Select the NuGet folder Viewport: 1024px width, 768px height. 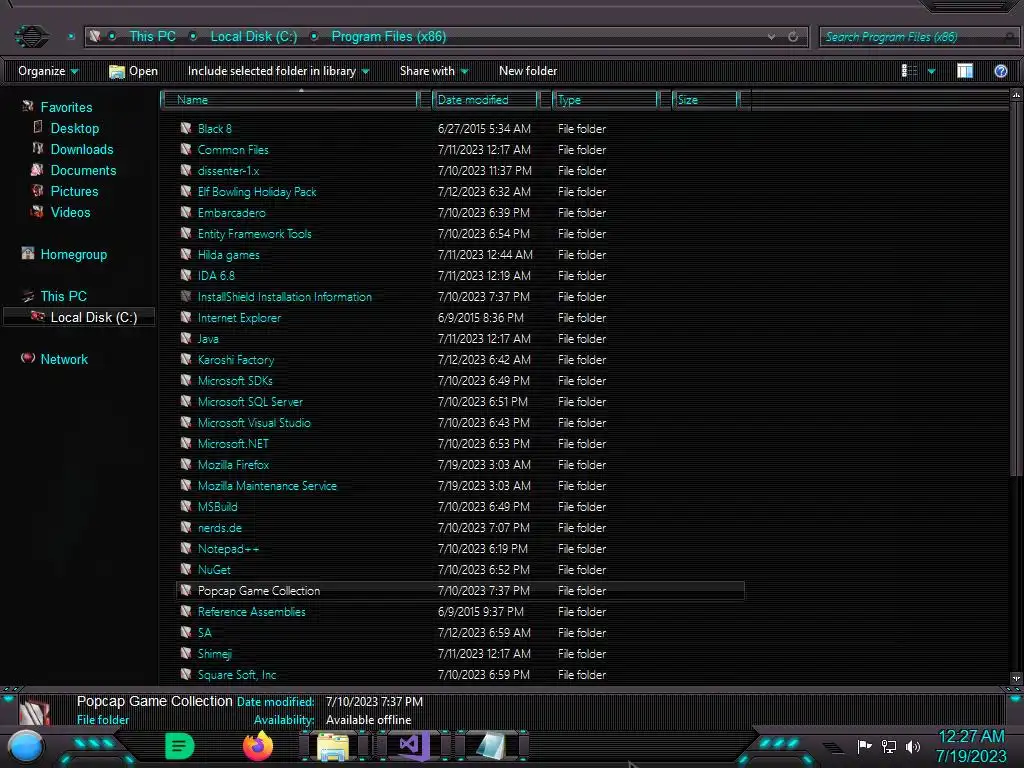pos(214,569)
